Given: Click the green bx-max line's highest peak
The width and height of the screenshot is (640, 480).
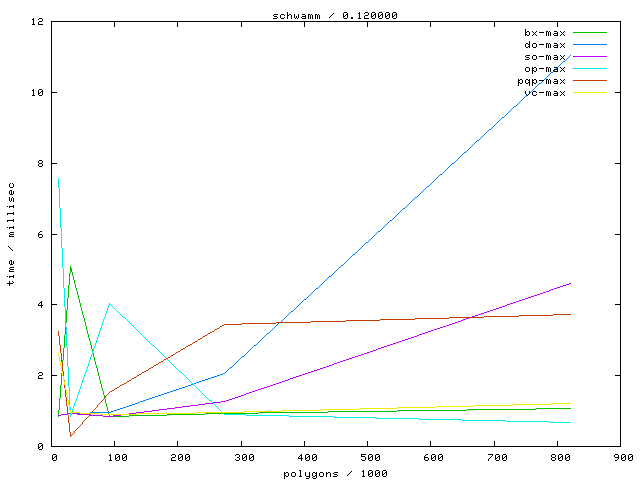Looking at the screenshot, I should (70, 266).
